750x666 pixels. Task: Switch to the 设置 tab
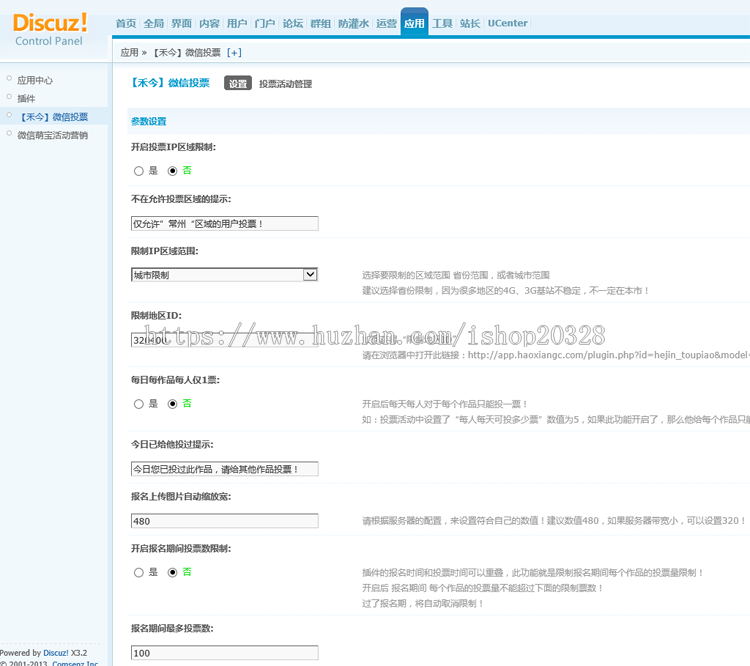point(238,84)
